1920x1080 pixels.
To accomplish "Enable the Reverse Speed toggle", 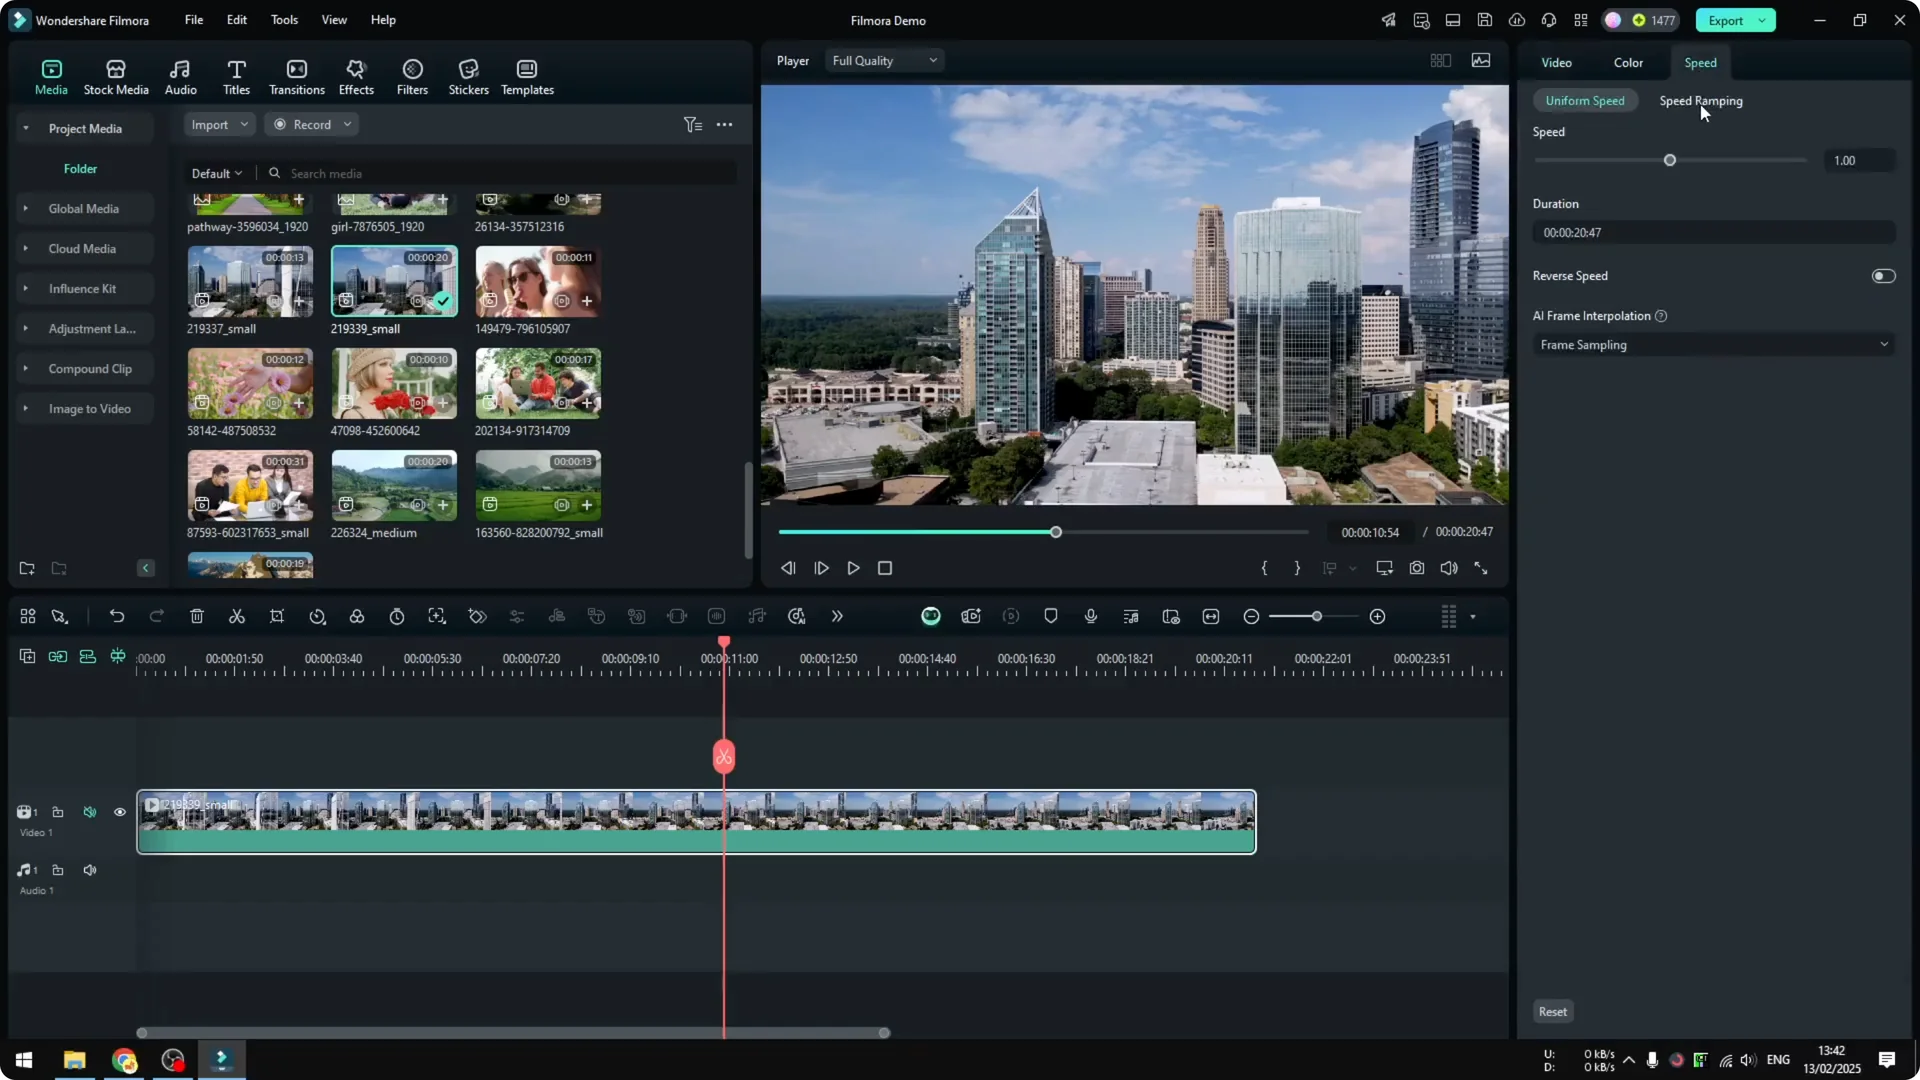I will tap(1883, 275).
